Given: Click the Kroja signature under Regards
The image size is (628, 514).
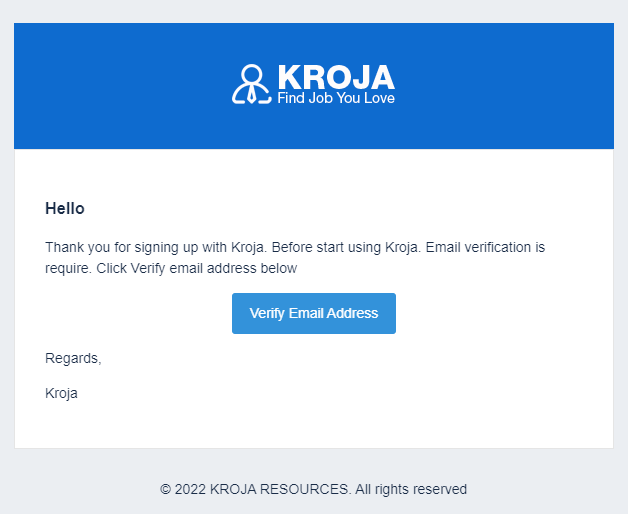Looking at the screenshot, I should tap(61, 393).
